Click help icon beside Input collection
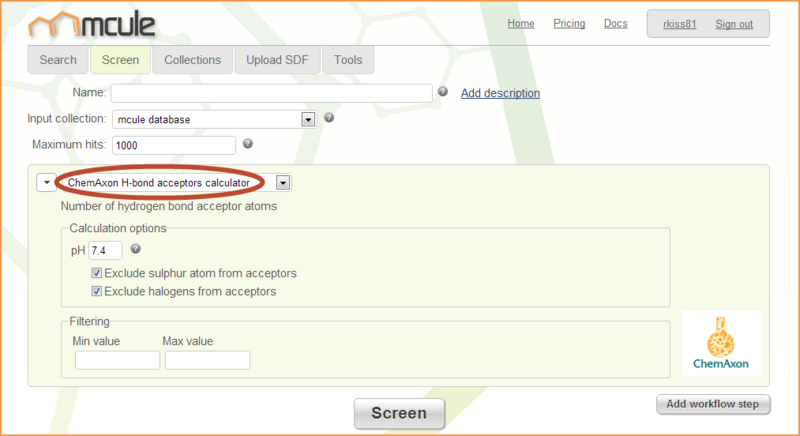Screen dimensions: 800x436 [329, 118]
